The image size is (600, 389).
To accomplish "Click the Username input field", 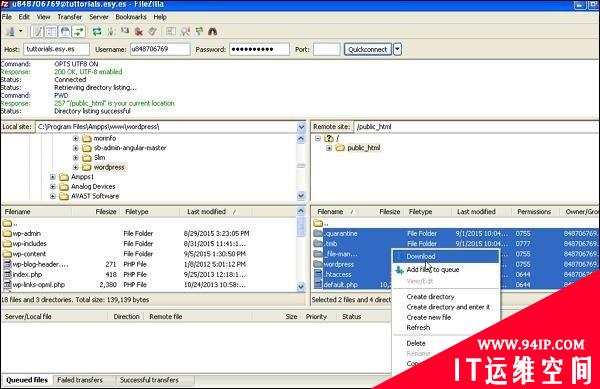I will tap(160, 49).
